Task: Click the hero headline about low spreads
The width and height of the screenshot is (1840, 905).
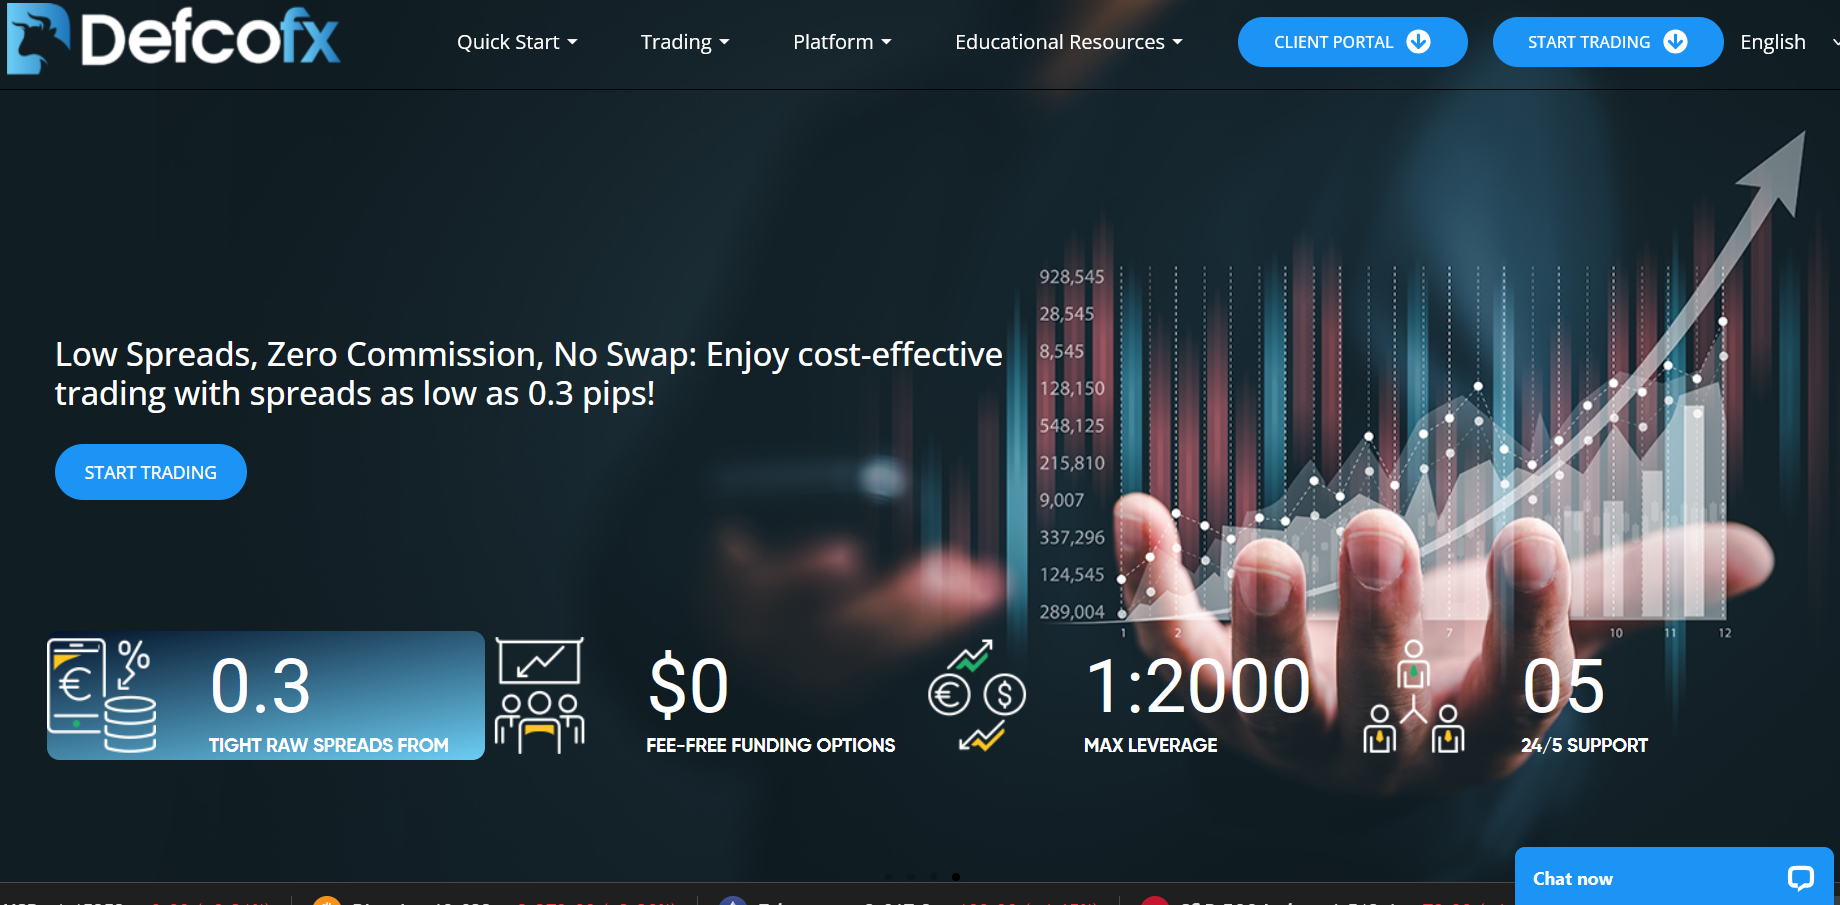Action: tap(529, 374)
